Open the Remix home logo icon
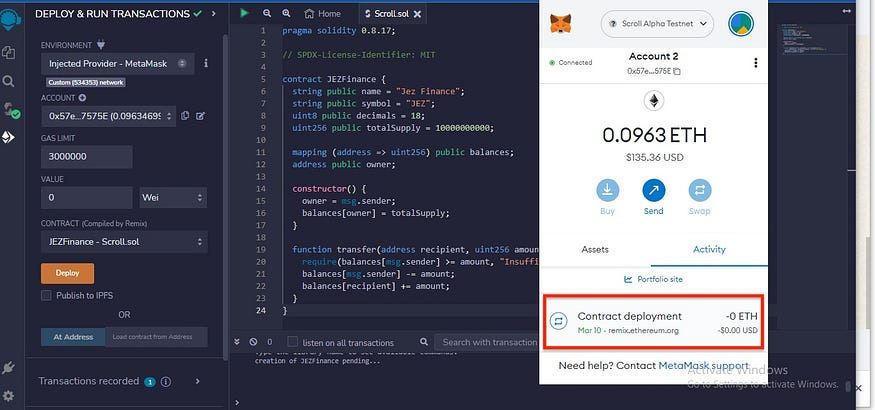This screenshot has width=875, height=410. [x=10, y=20]
